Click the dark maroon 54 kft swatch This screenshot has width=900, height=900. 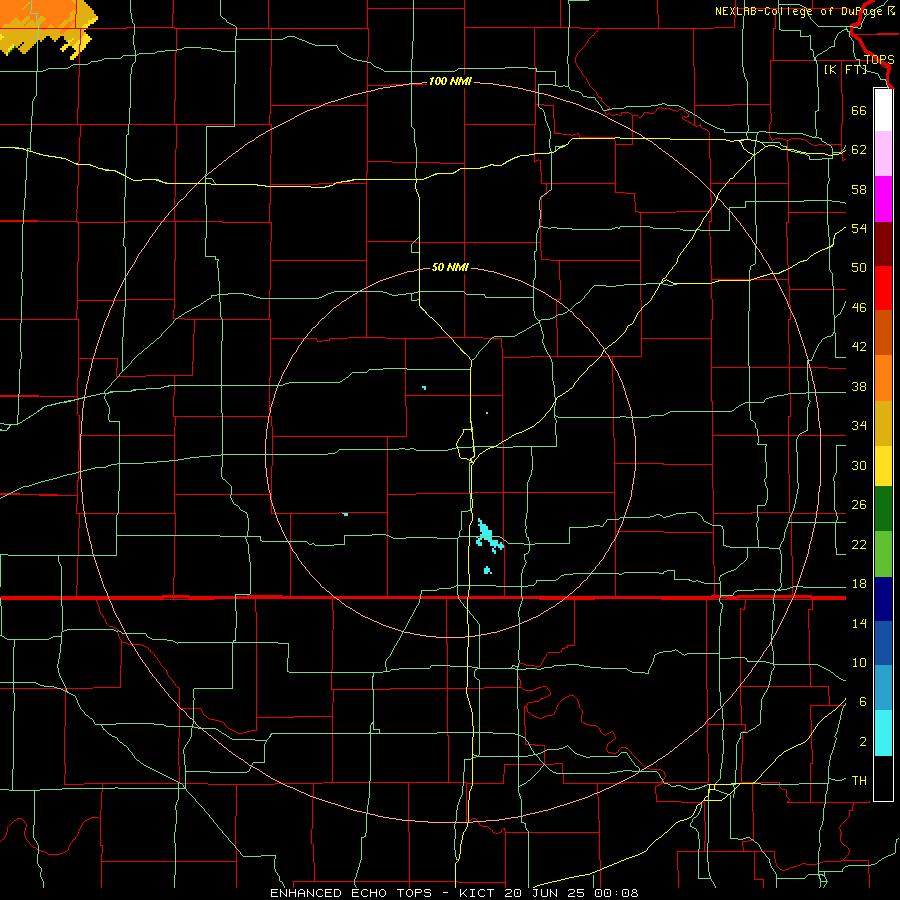pyautogui.click(x=883, y=244)
